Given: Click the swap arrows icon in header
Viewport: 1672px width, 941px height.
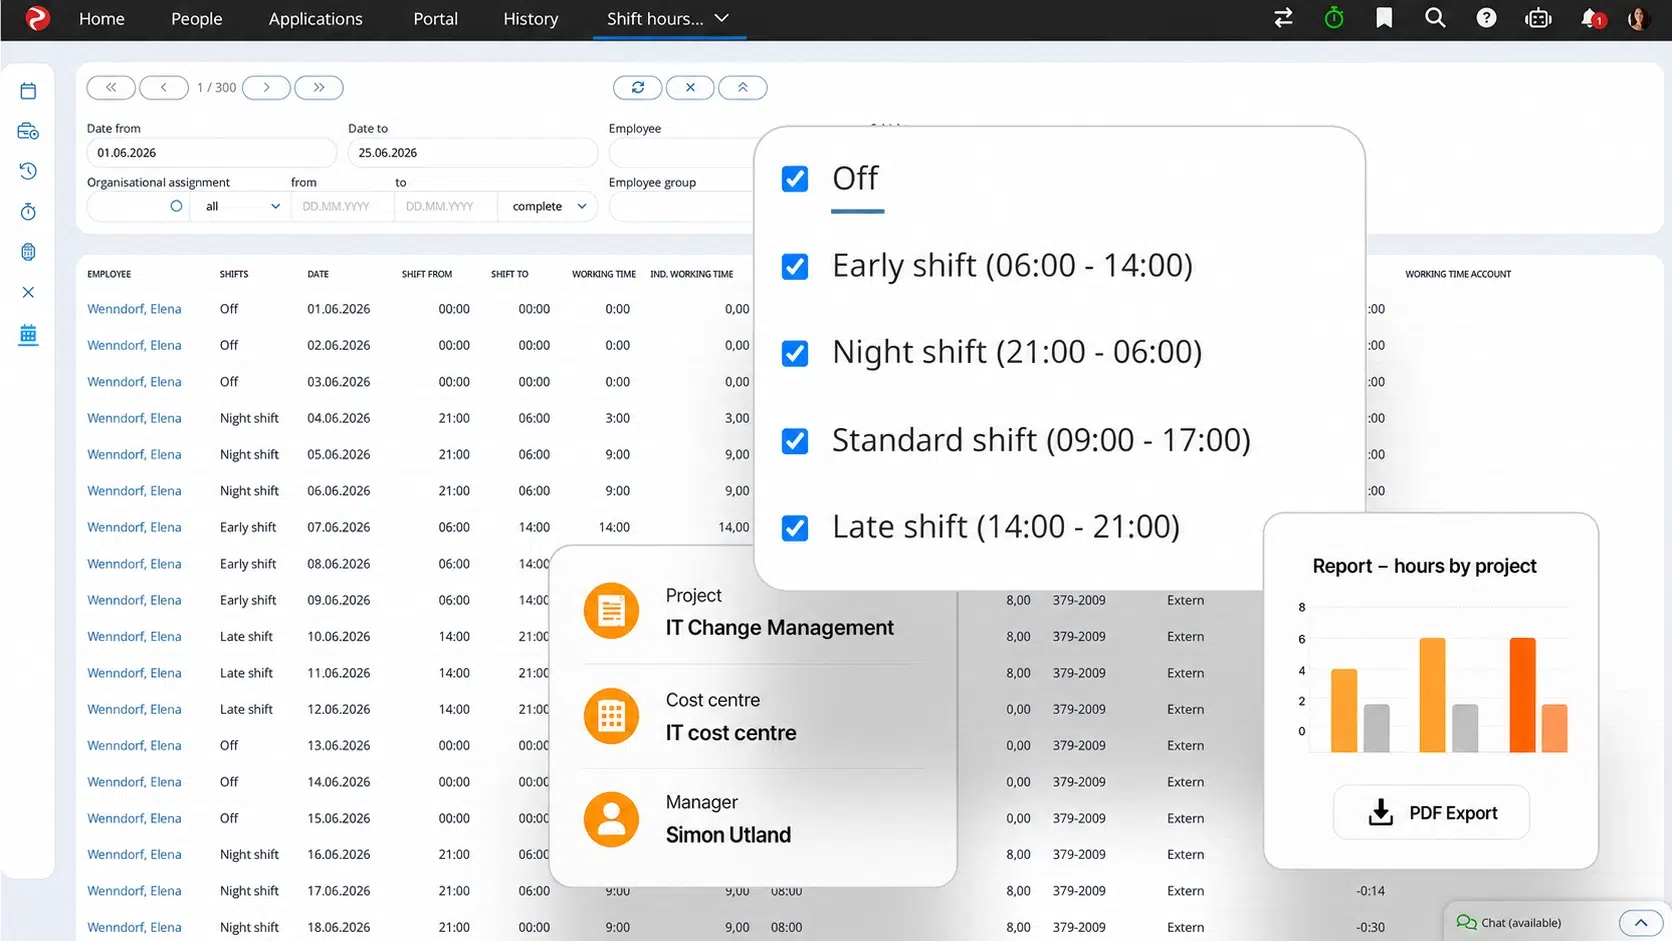Looking at the screenshot, I should (1283, 18).
